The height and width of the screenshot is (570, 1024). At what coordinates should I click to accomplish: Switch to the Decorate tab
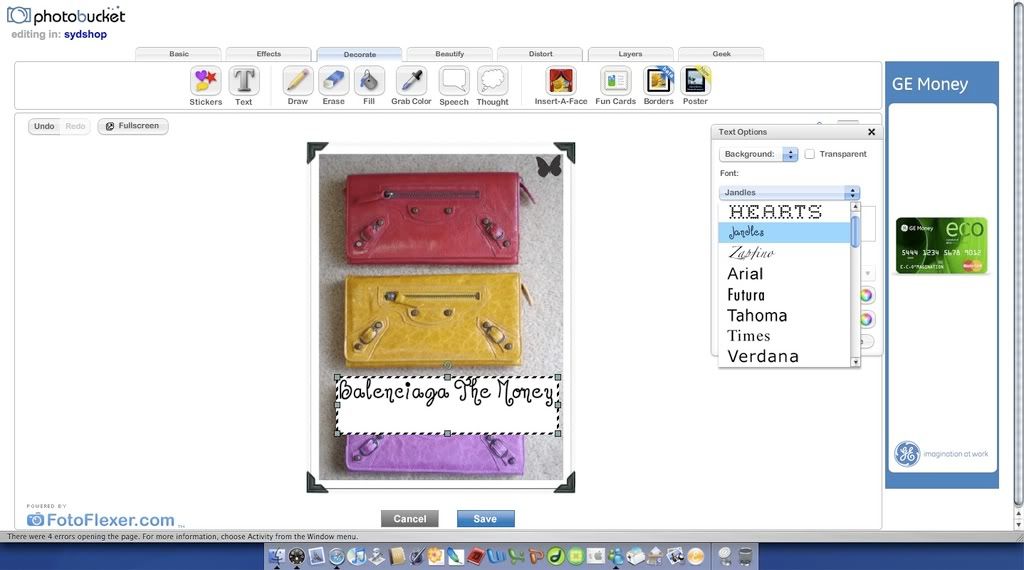click(359, 54)
